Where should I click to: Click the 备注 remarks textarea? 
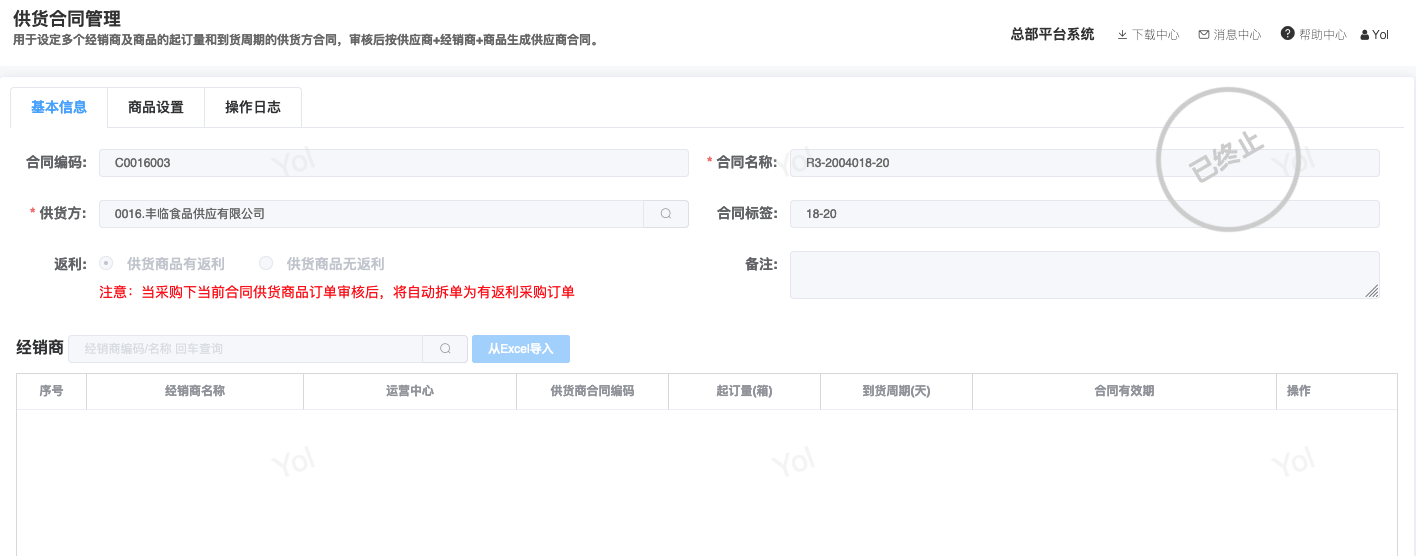click(1085, 275)
